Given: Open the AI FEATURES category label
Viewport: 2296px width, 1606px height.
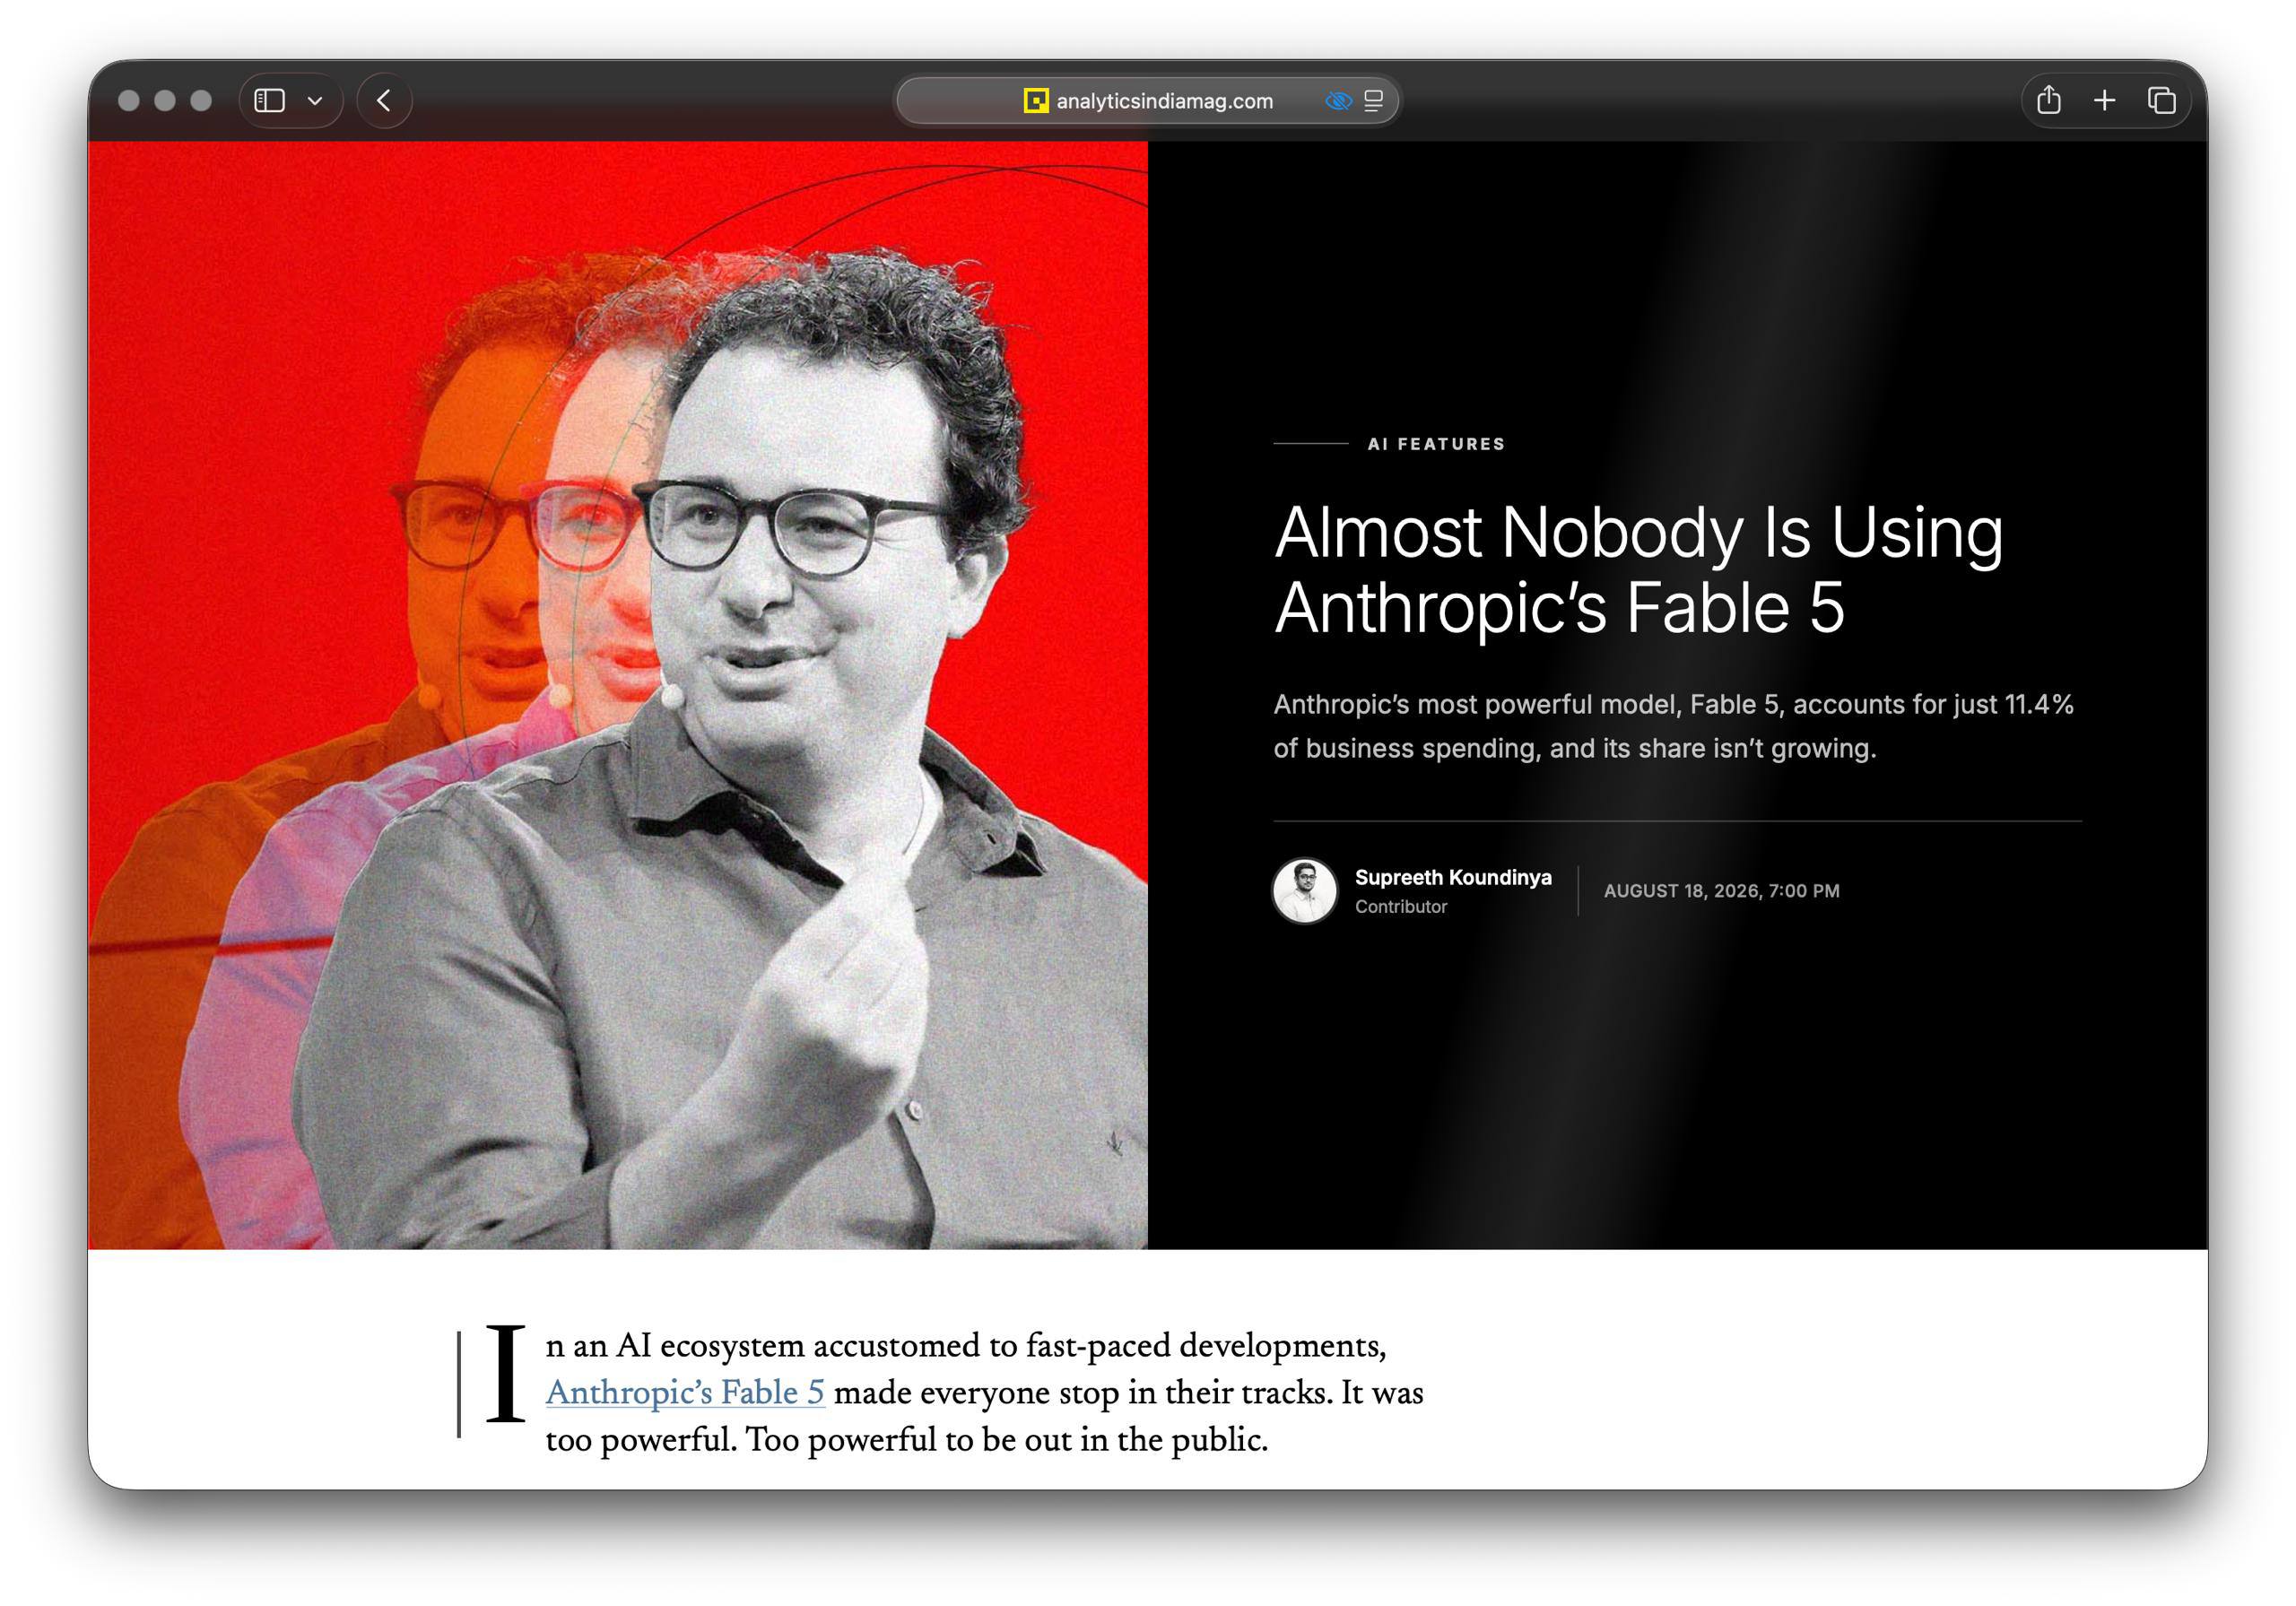Looking at the screenshot, I should [1436, 444].
